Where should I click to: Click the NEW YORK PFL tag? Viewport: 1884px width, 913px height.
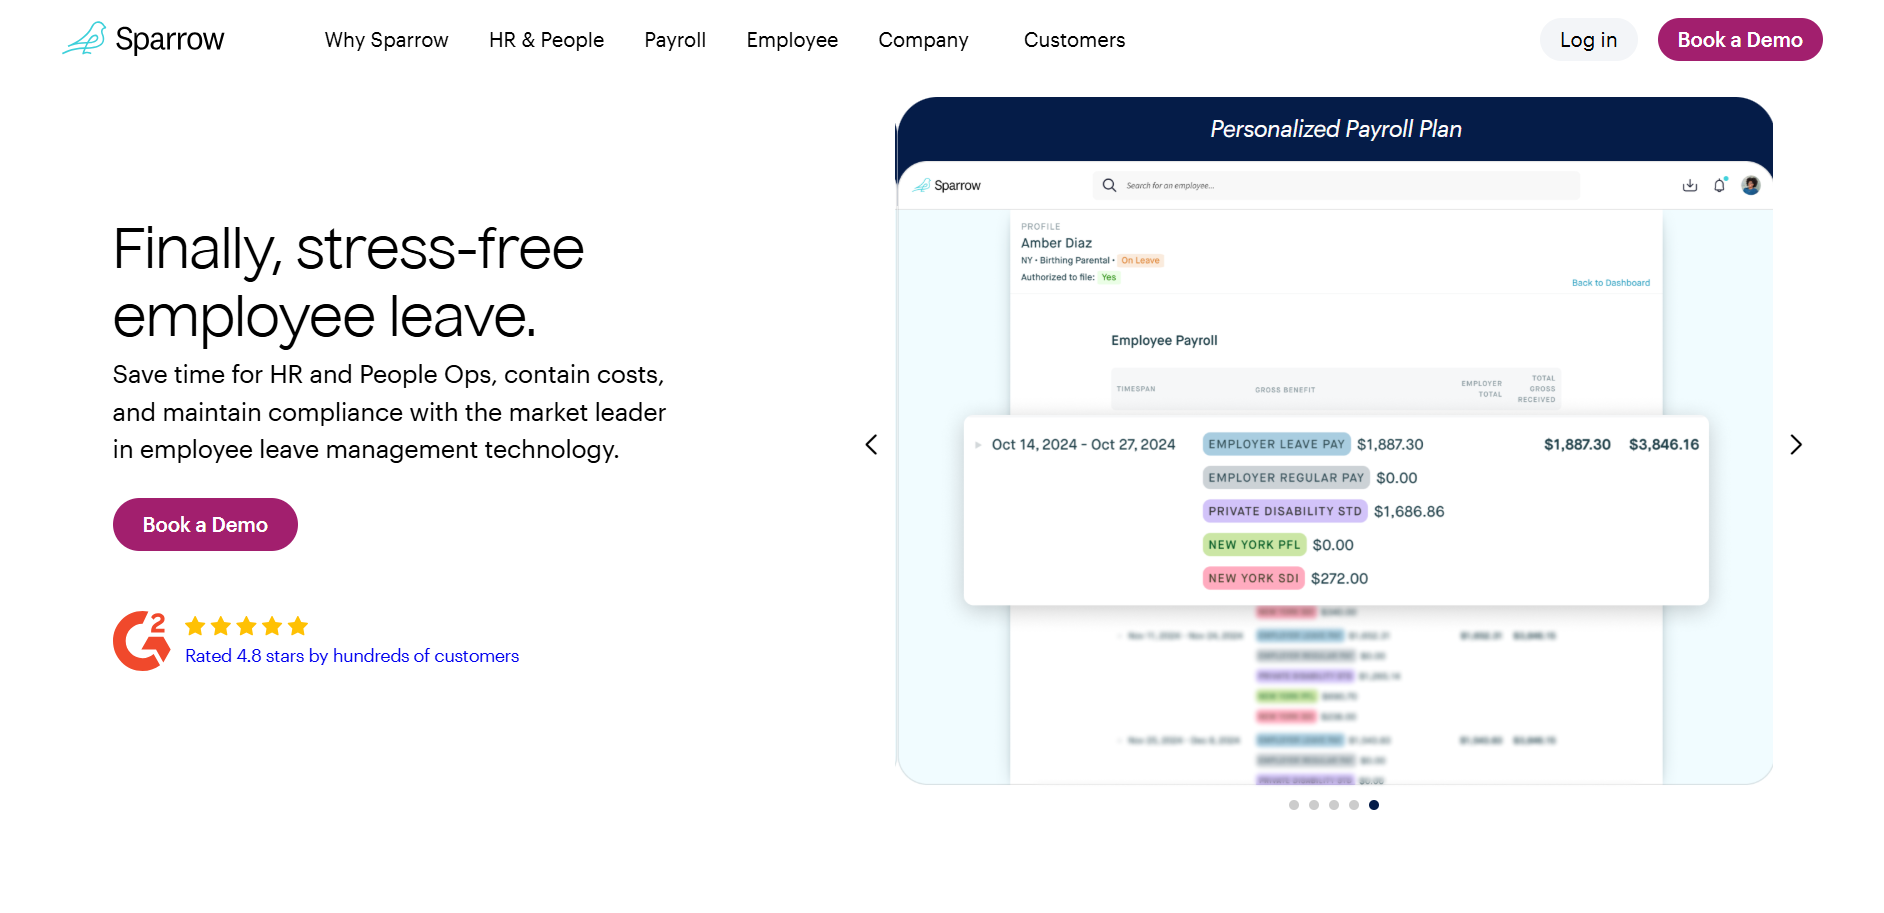(x=1254, y=545)
